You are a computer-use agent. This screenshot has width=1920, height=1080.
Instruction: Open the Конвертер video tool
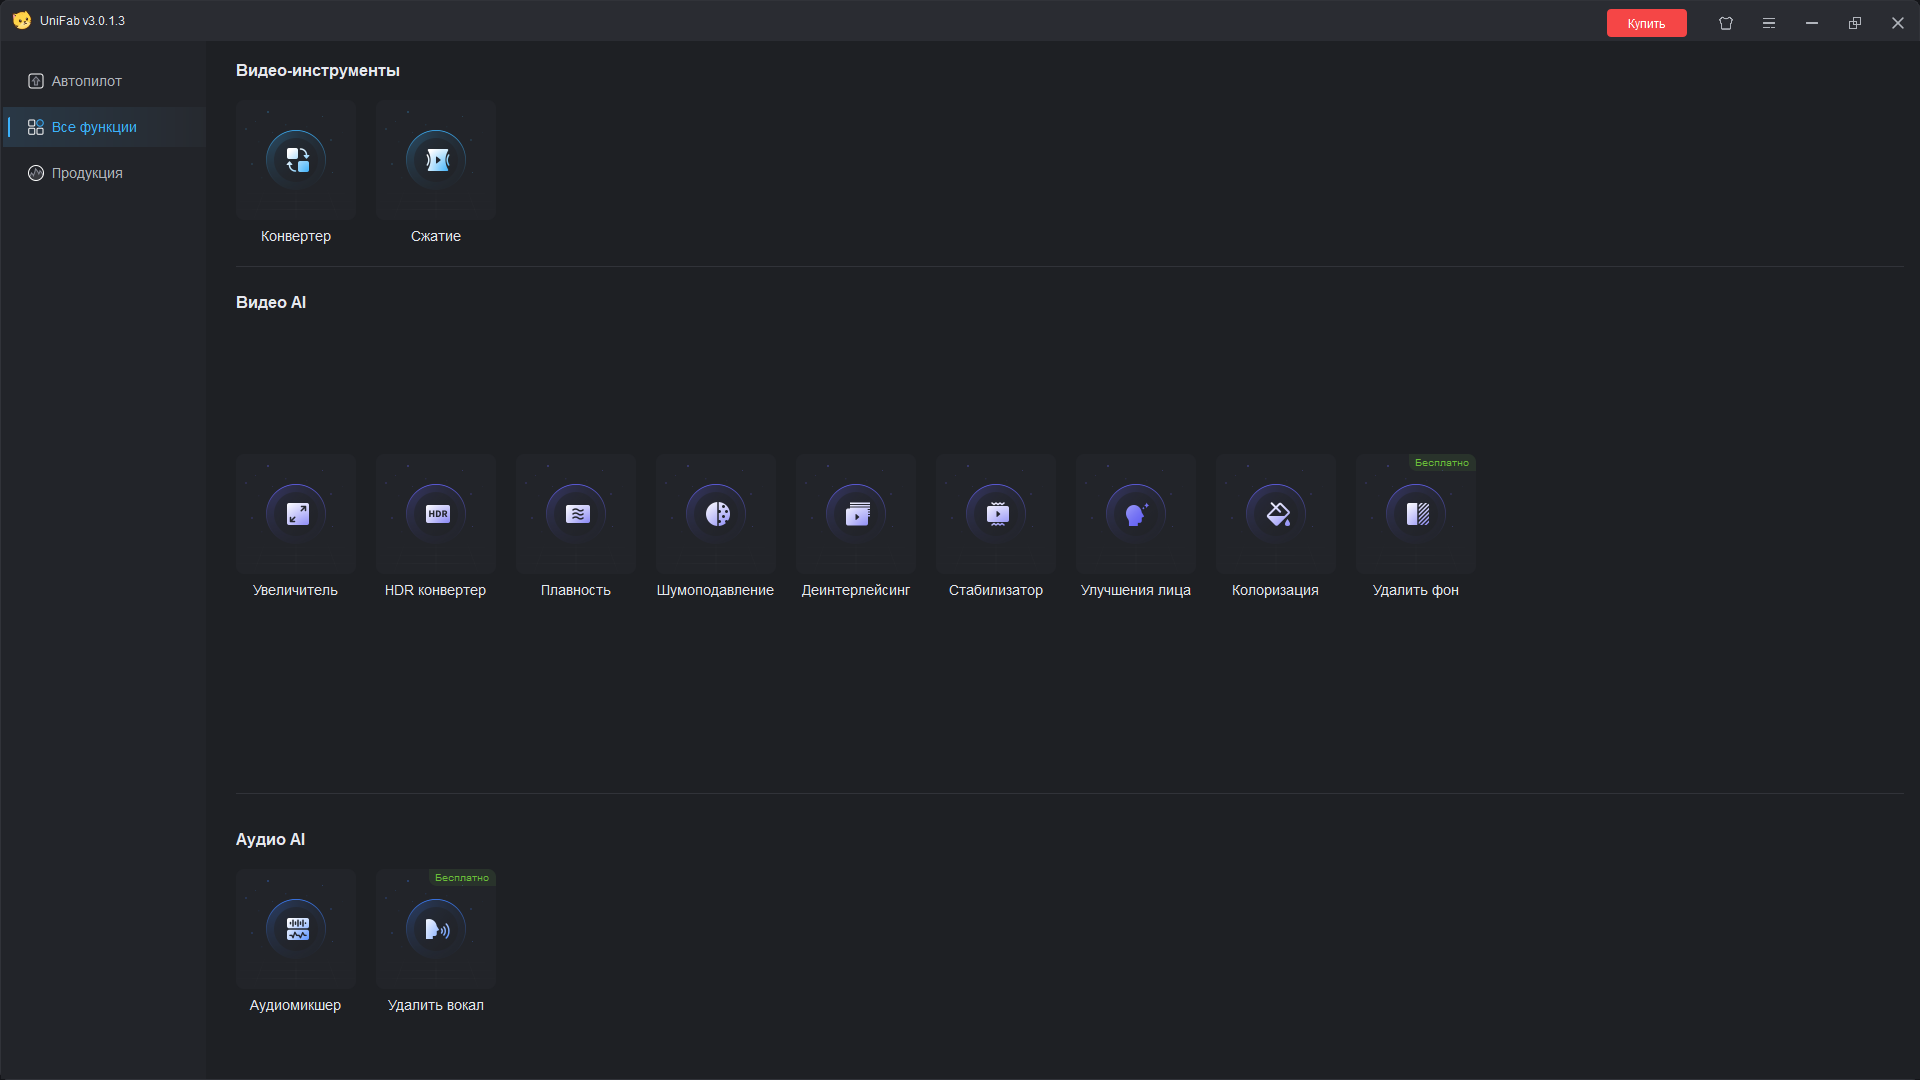(296, 160)
